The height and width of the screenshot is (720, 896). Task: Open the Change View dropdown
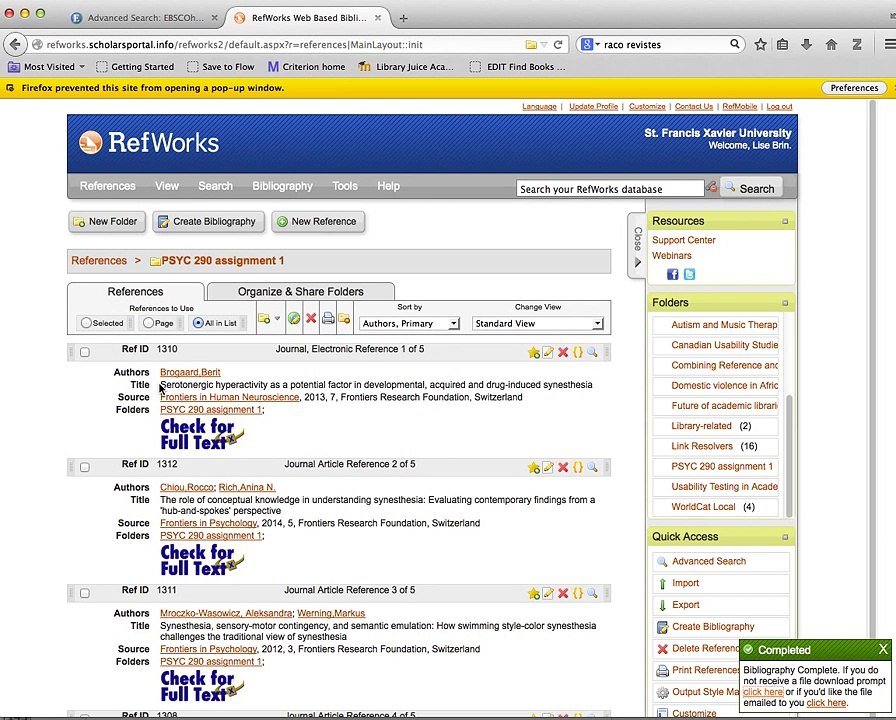[538, 323]
